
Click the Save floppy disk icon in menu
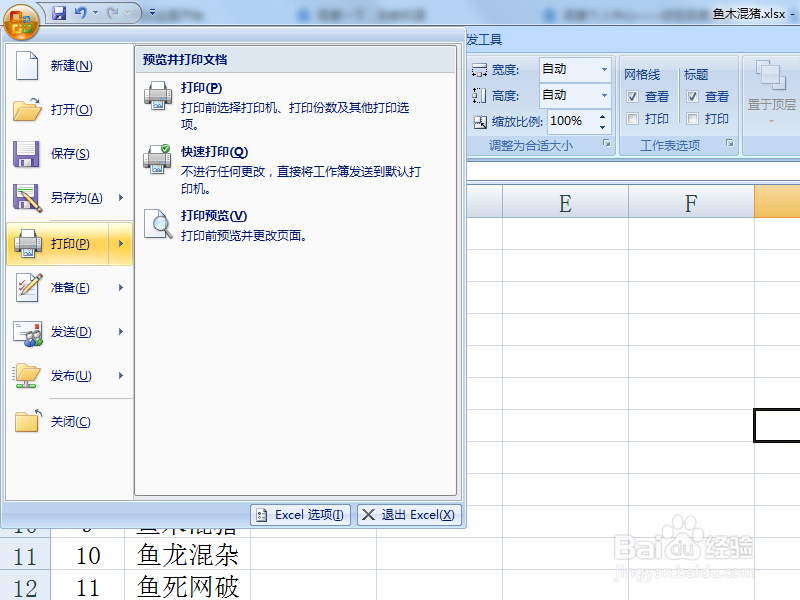coord(26,154)
